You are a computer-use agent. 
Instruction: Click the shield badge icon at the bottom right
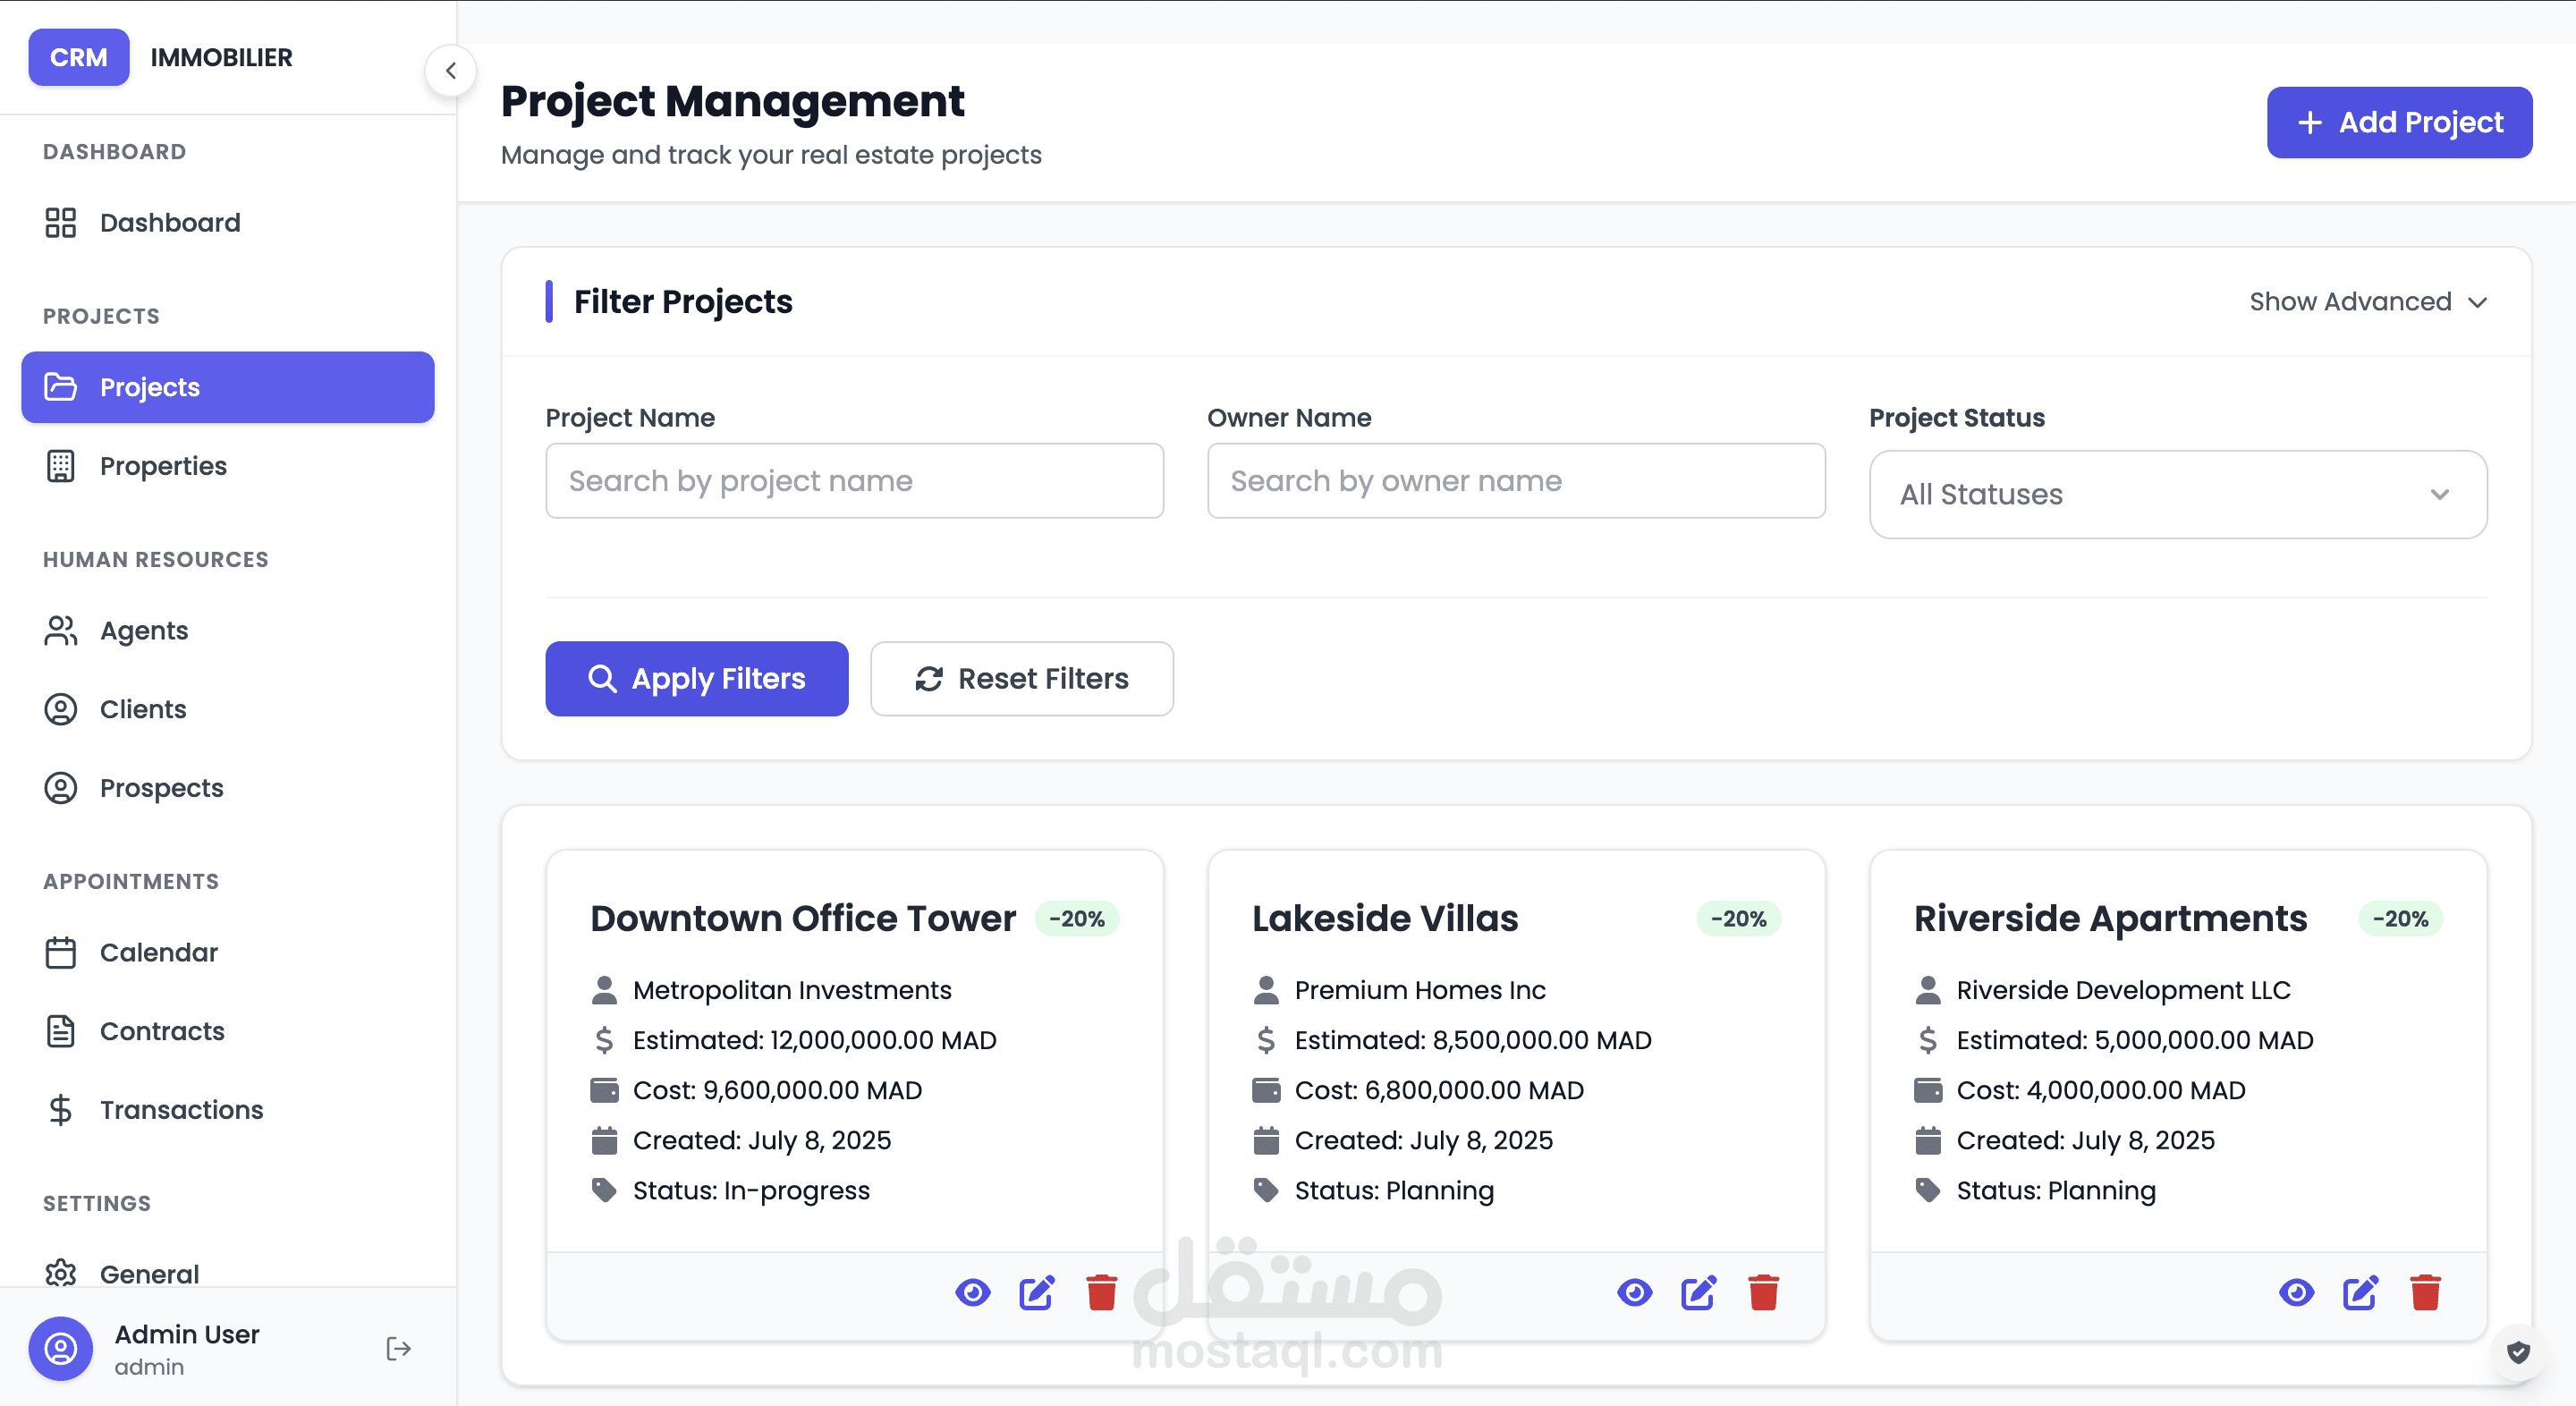click(x=2518, y=1353)
